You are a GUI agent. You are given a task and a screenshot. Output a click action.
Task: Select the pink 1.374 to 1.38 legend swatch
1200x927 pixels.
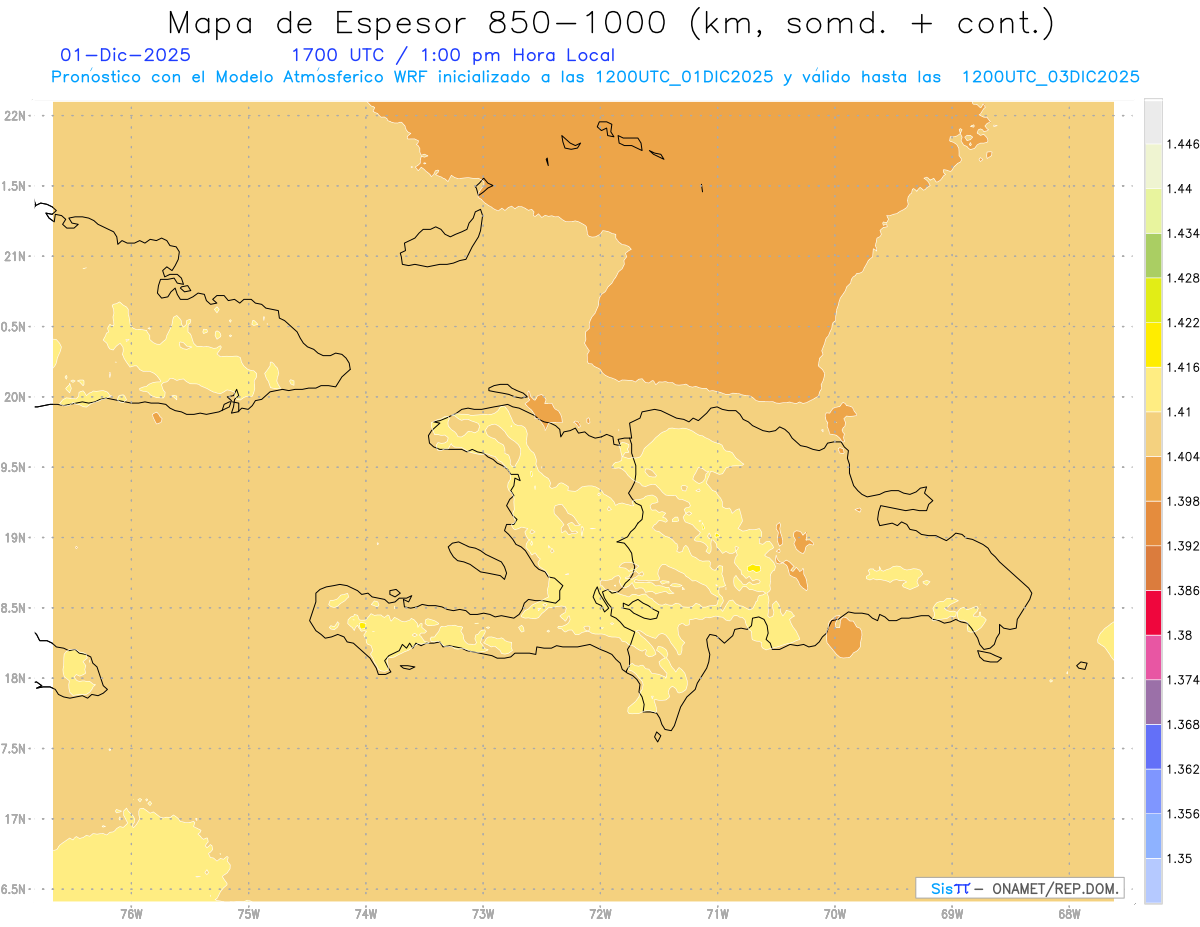pyautogui.click(x=1153, y=657)
